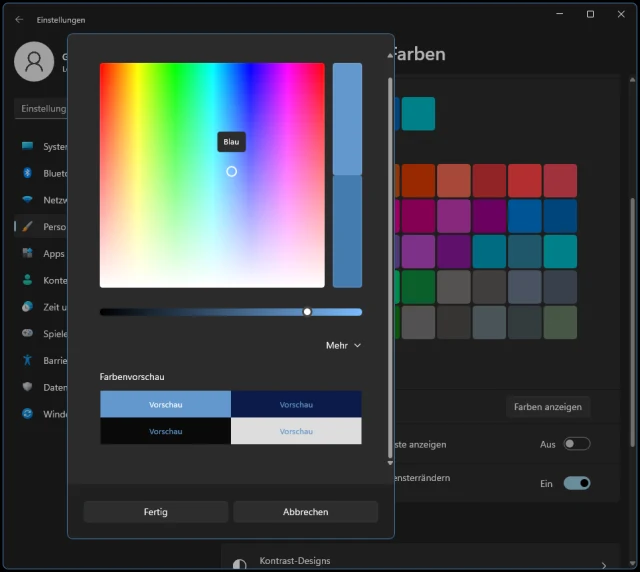The height and width of the screenshot is (572, 640).
Task: Confirm color with the Fertig button
Action: 156,512
